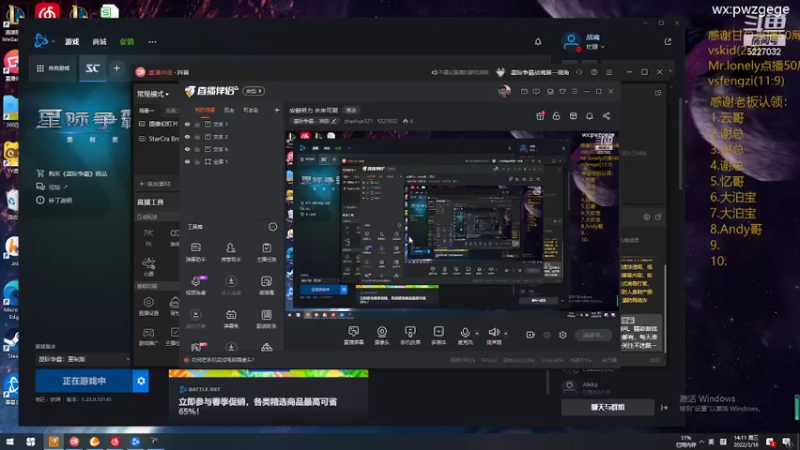Click the Battle.net notification bell

[538, 42]
